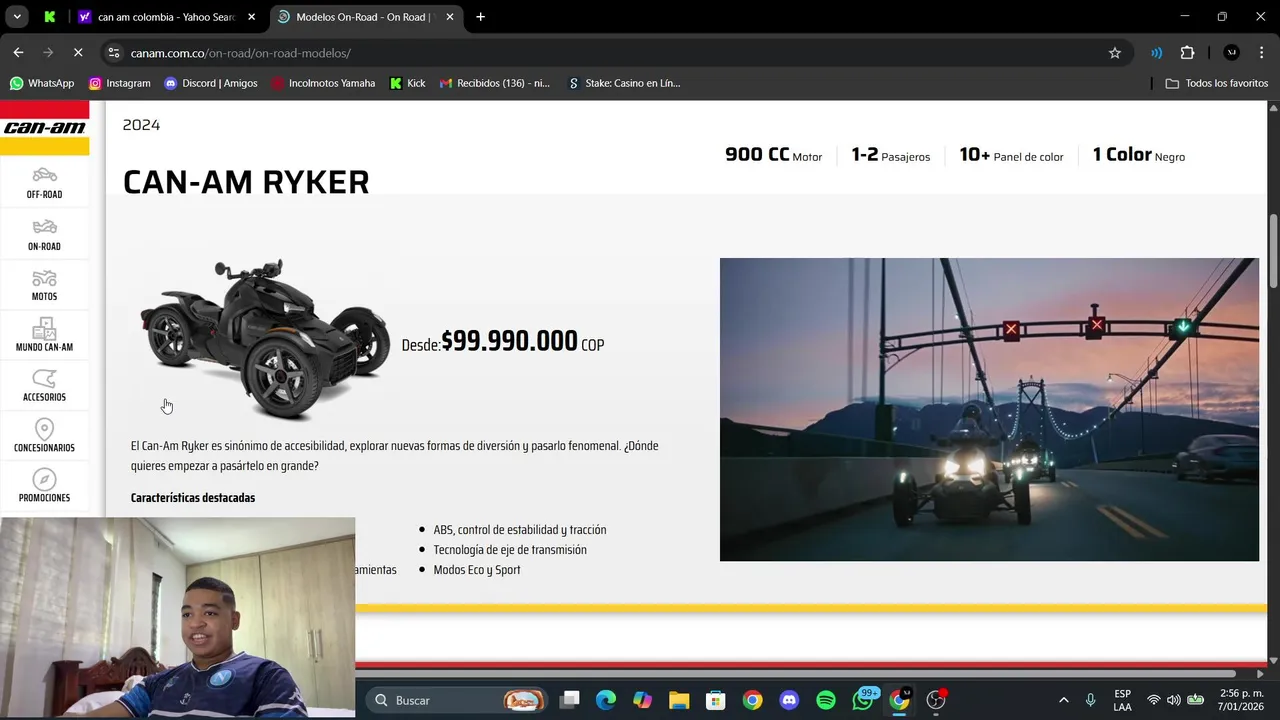Click the 1 Color Negro spec

(1138, 155)
